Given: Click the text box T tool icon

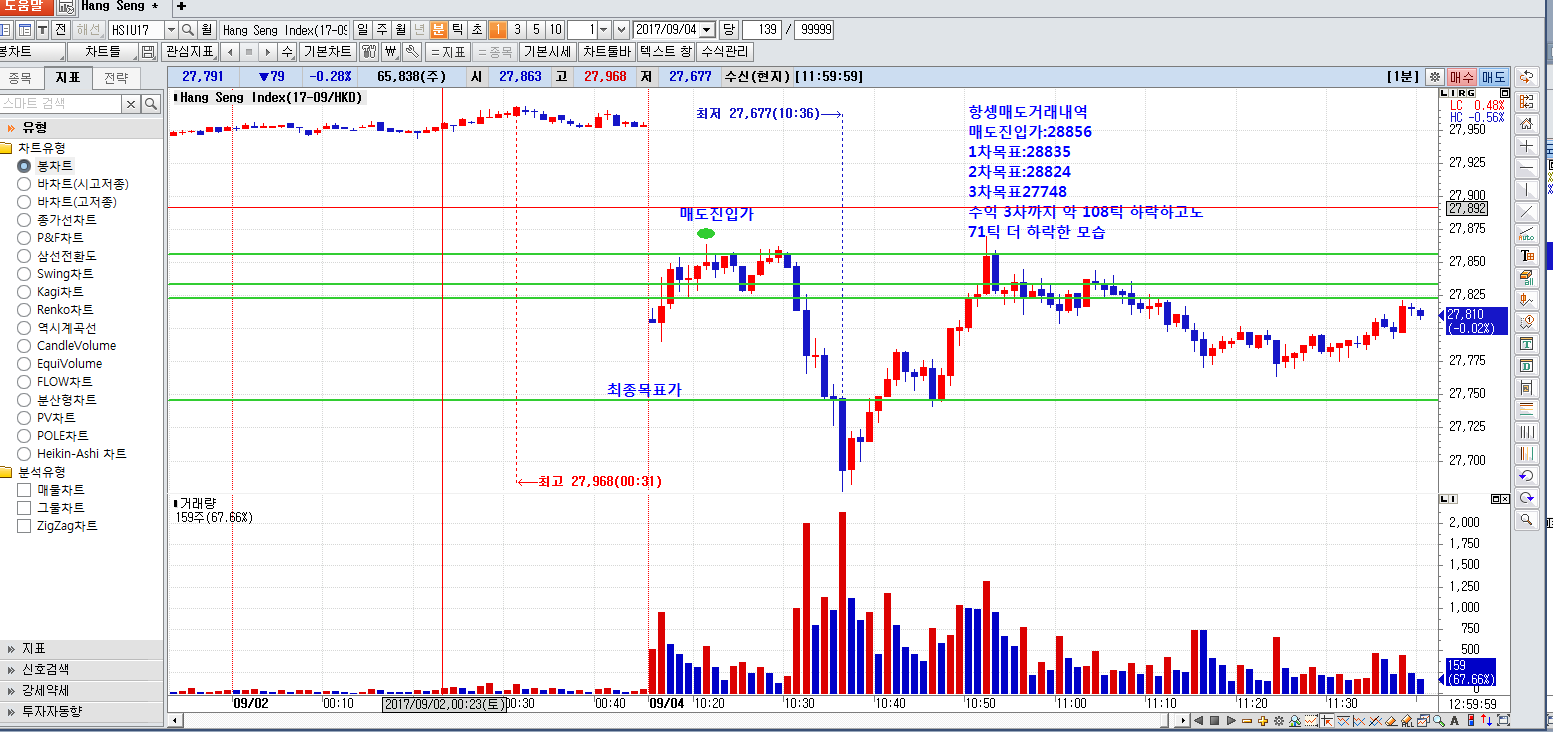Looking at the screenshot, I should coord(1526,343).
